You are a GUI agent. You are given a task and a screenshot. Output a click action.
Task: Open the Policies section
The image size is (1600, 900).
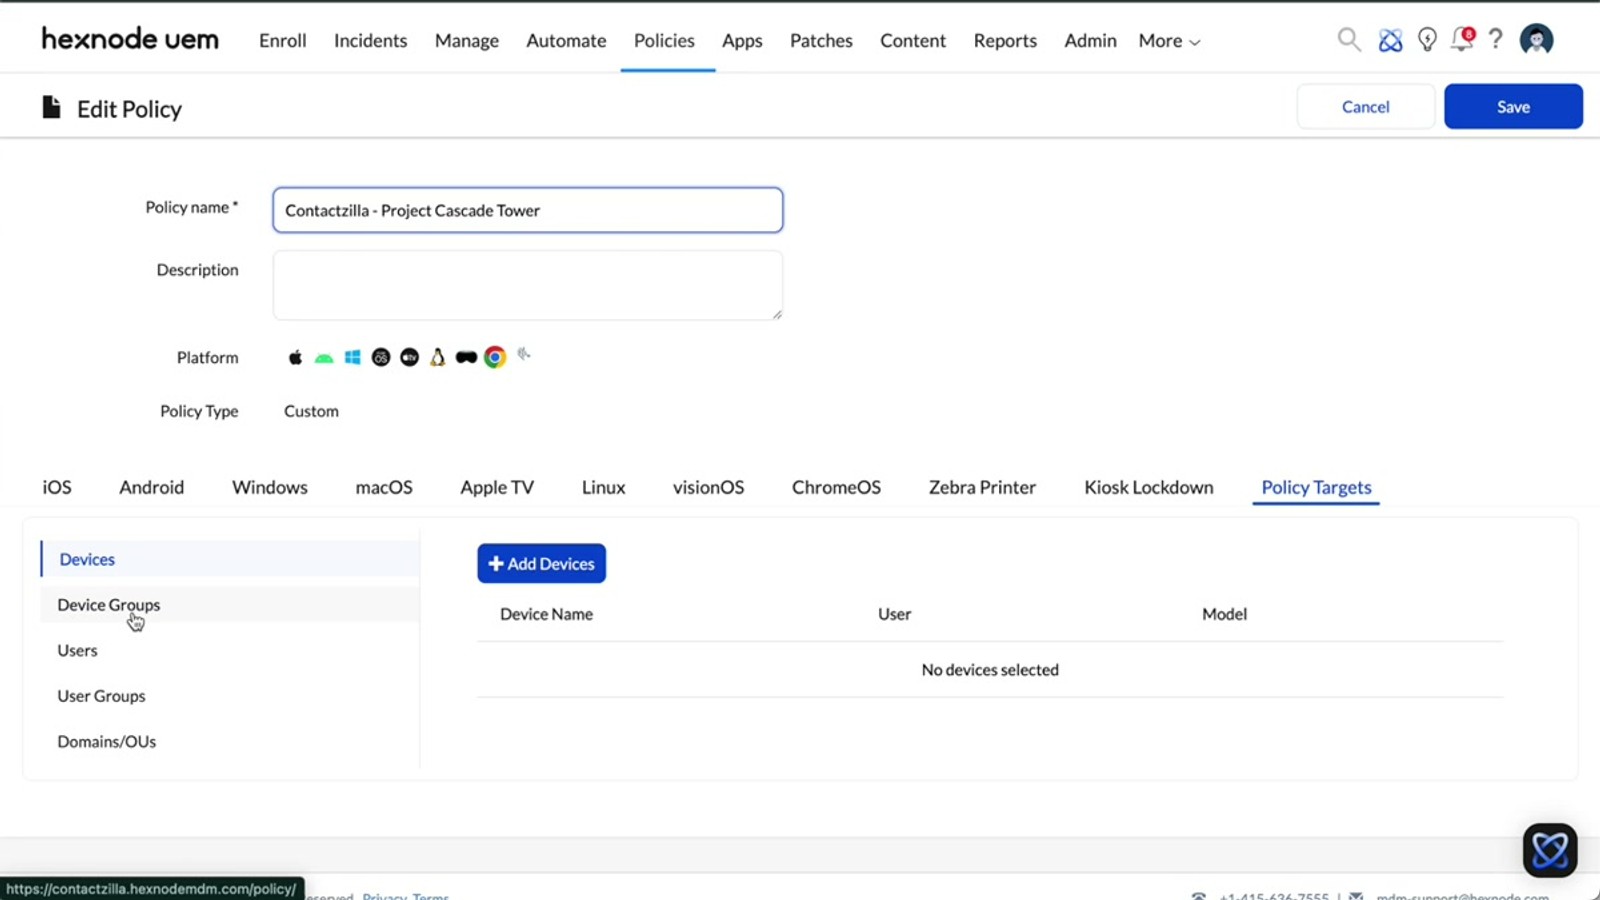click(x=664, y=41)
